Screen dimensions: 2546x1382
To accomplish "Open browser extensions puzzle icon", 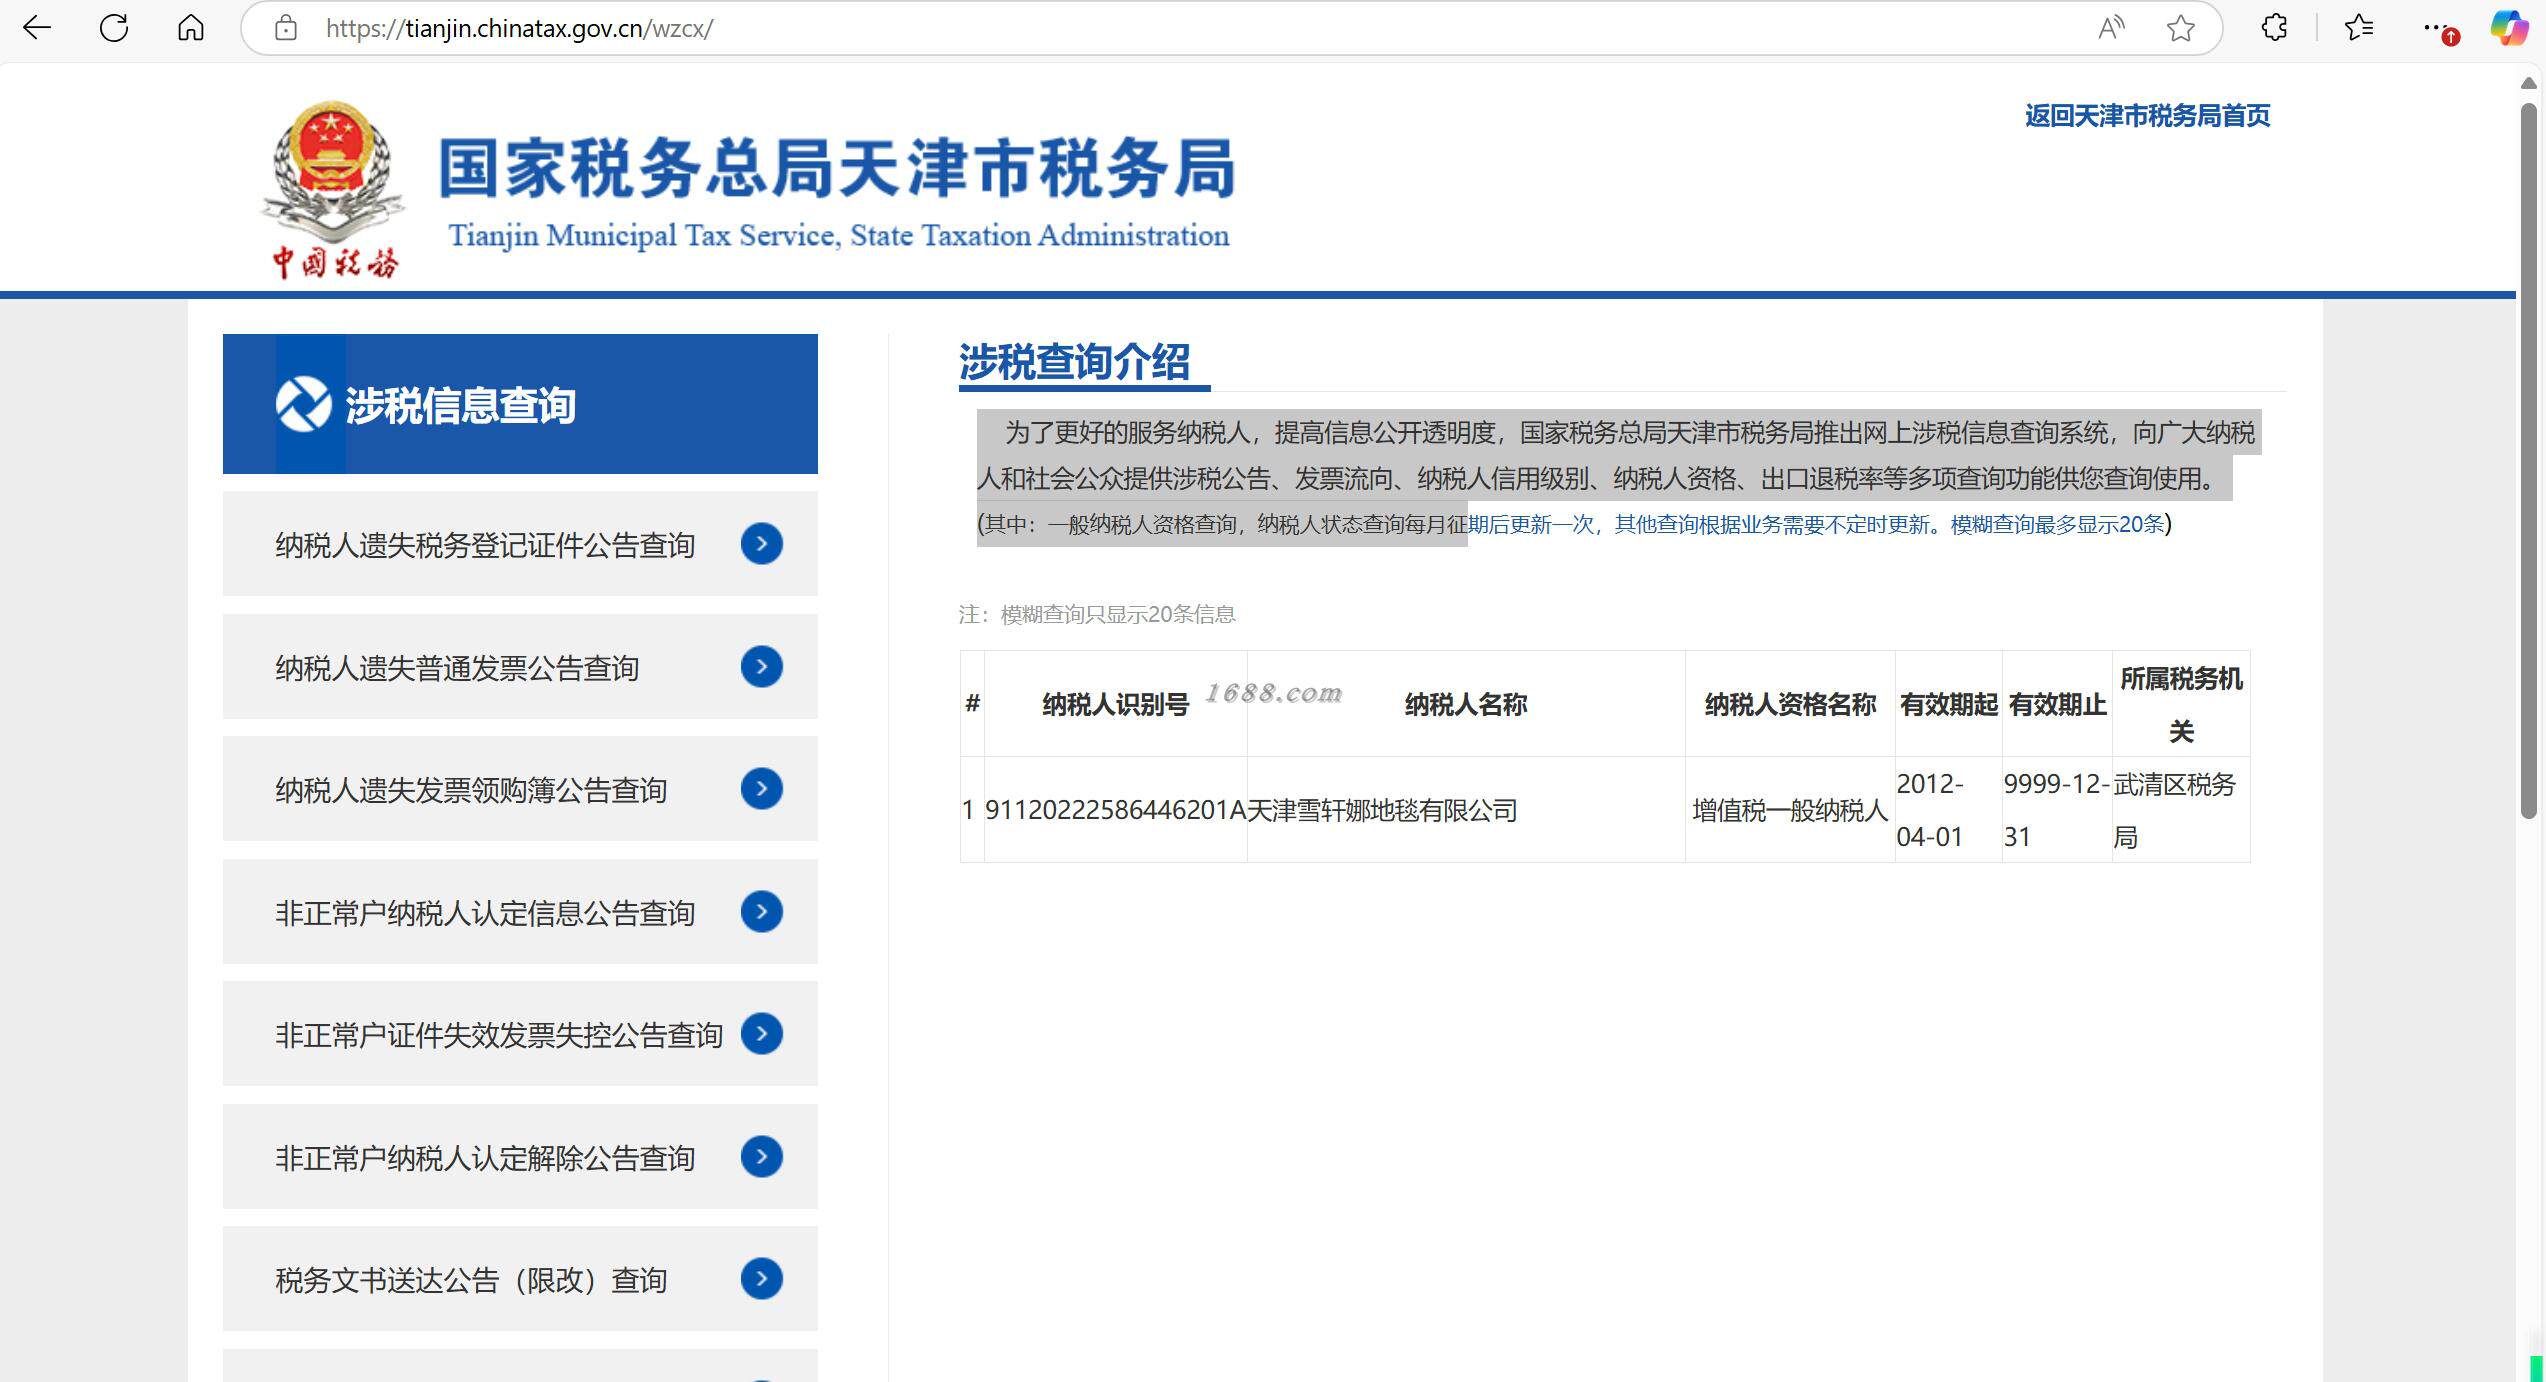I will tap(2274, 28).
